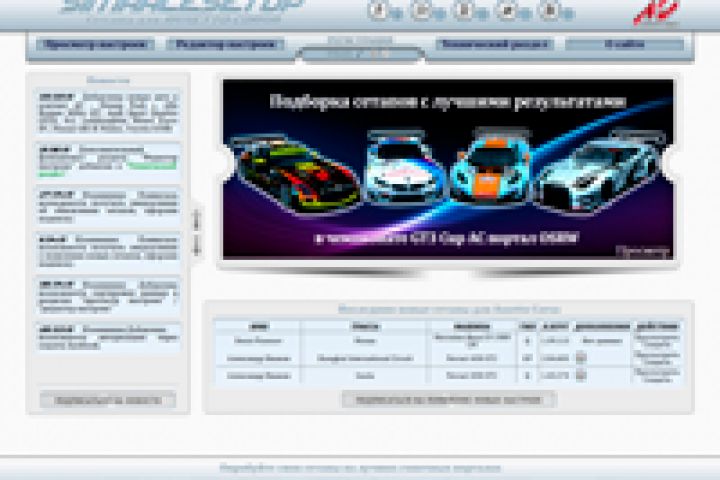Image resolution: width=720 pixels, height=480 pixels.
Task: Click the first column header of the setups table
Action: point(259,327)
